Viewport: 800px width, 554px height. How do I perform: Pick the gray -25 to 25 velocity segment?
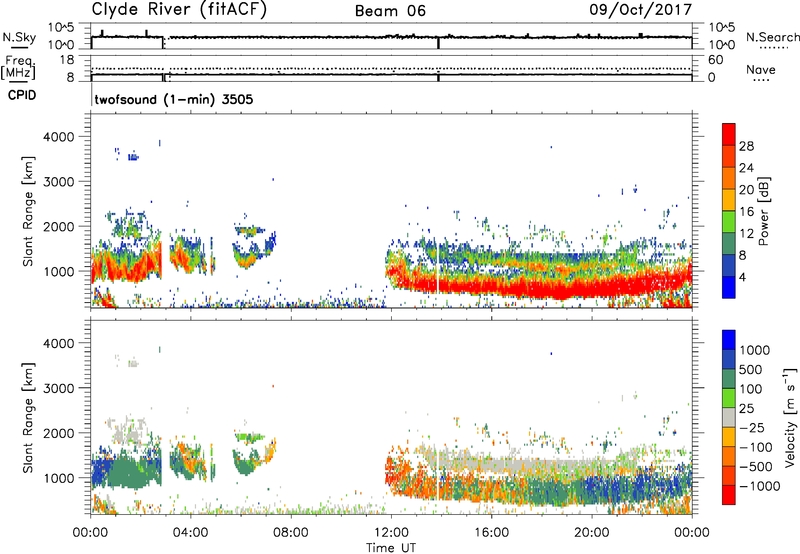[x=729, y=417]
